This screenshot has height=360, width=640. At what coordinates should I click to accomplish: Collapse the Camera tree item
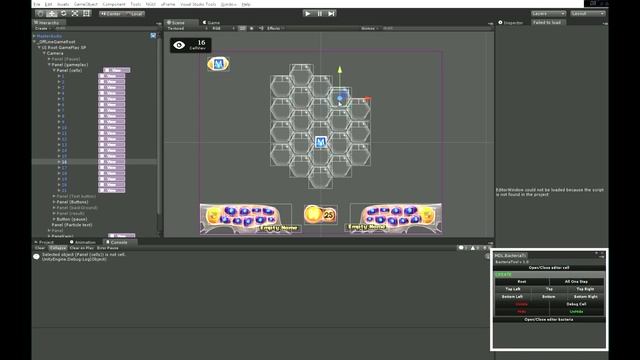click(x=44, y=53)
